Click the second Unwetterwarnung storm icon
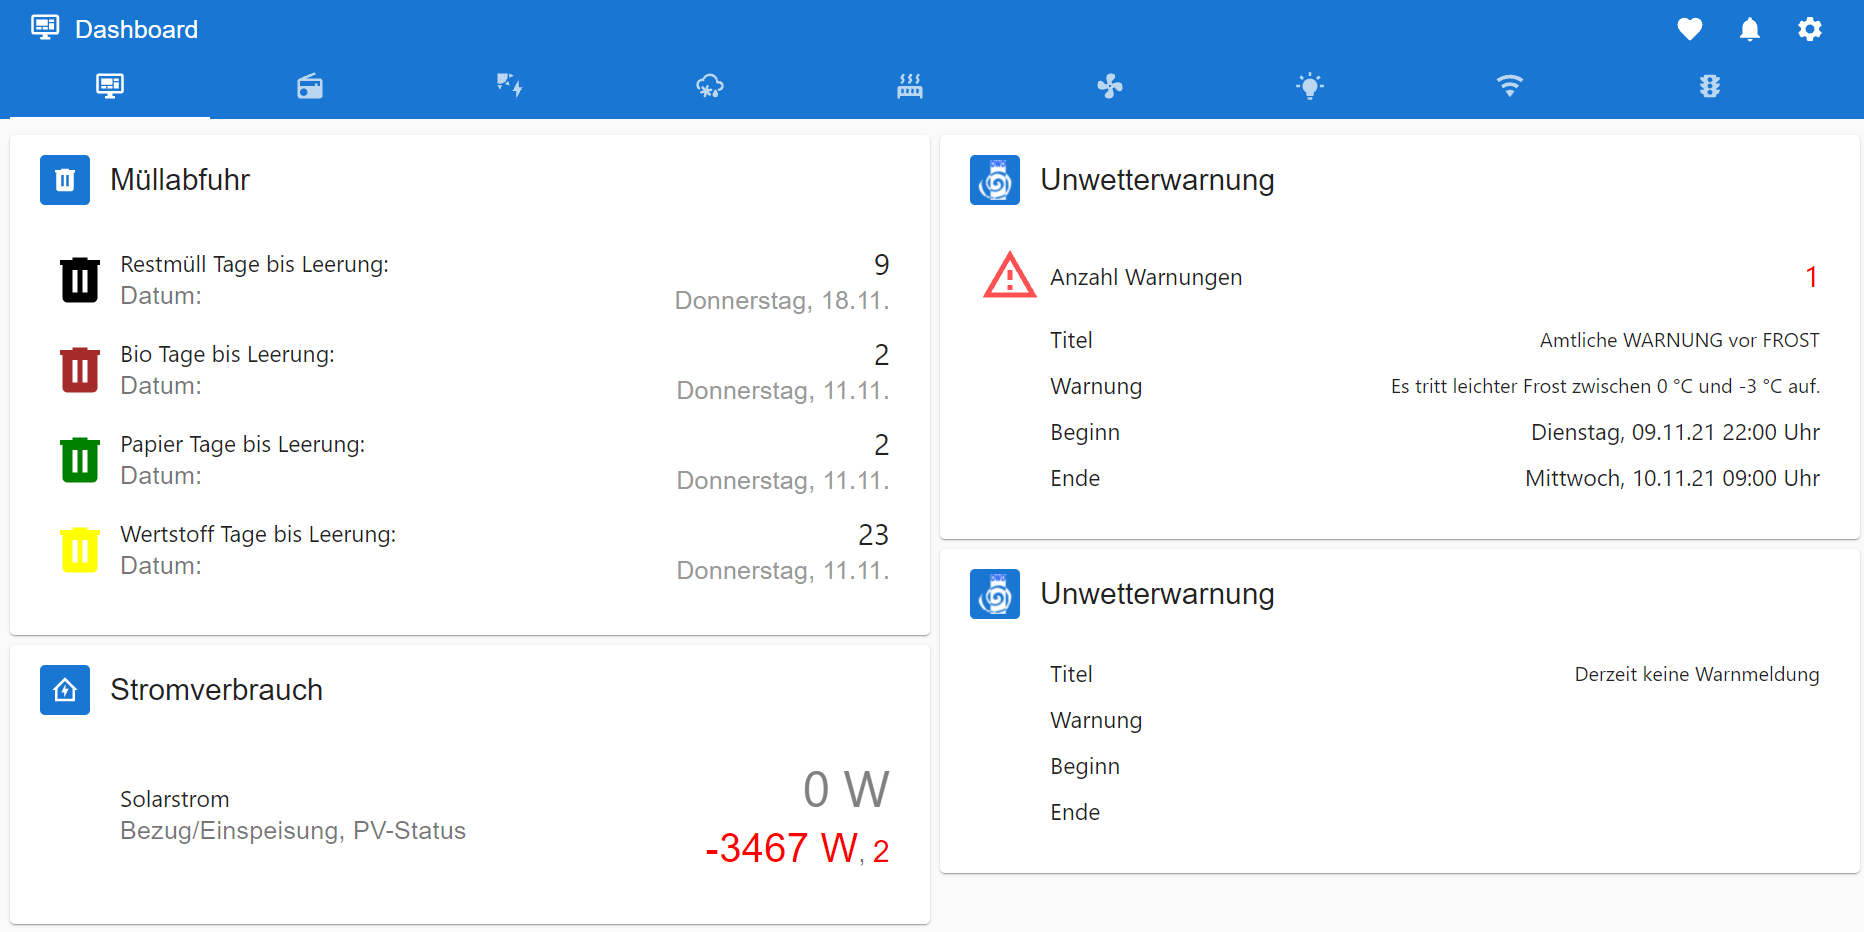 tap(995, 594)
